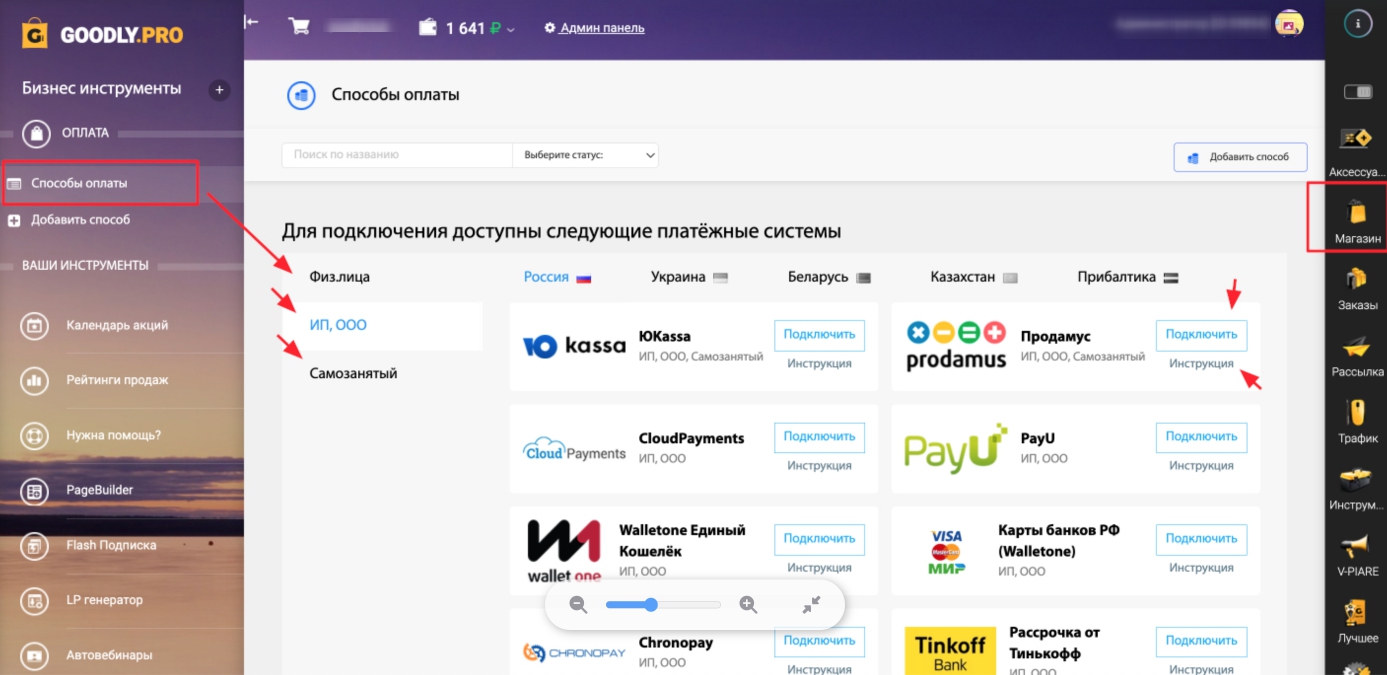Image resolution: width=1387 pixels, height=675 pixels.
Task: Open the PageBuilder icon in the sidebar
Action: point(35,490)
